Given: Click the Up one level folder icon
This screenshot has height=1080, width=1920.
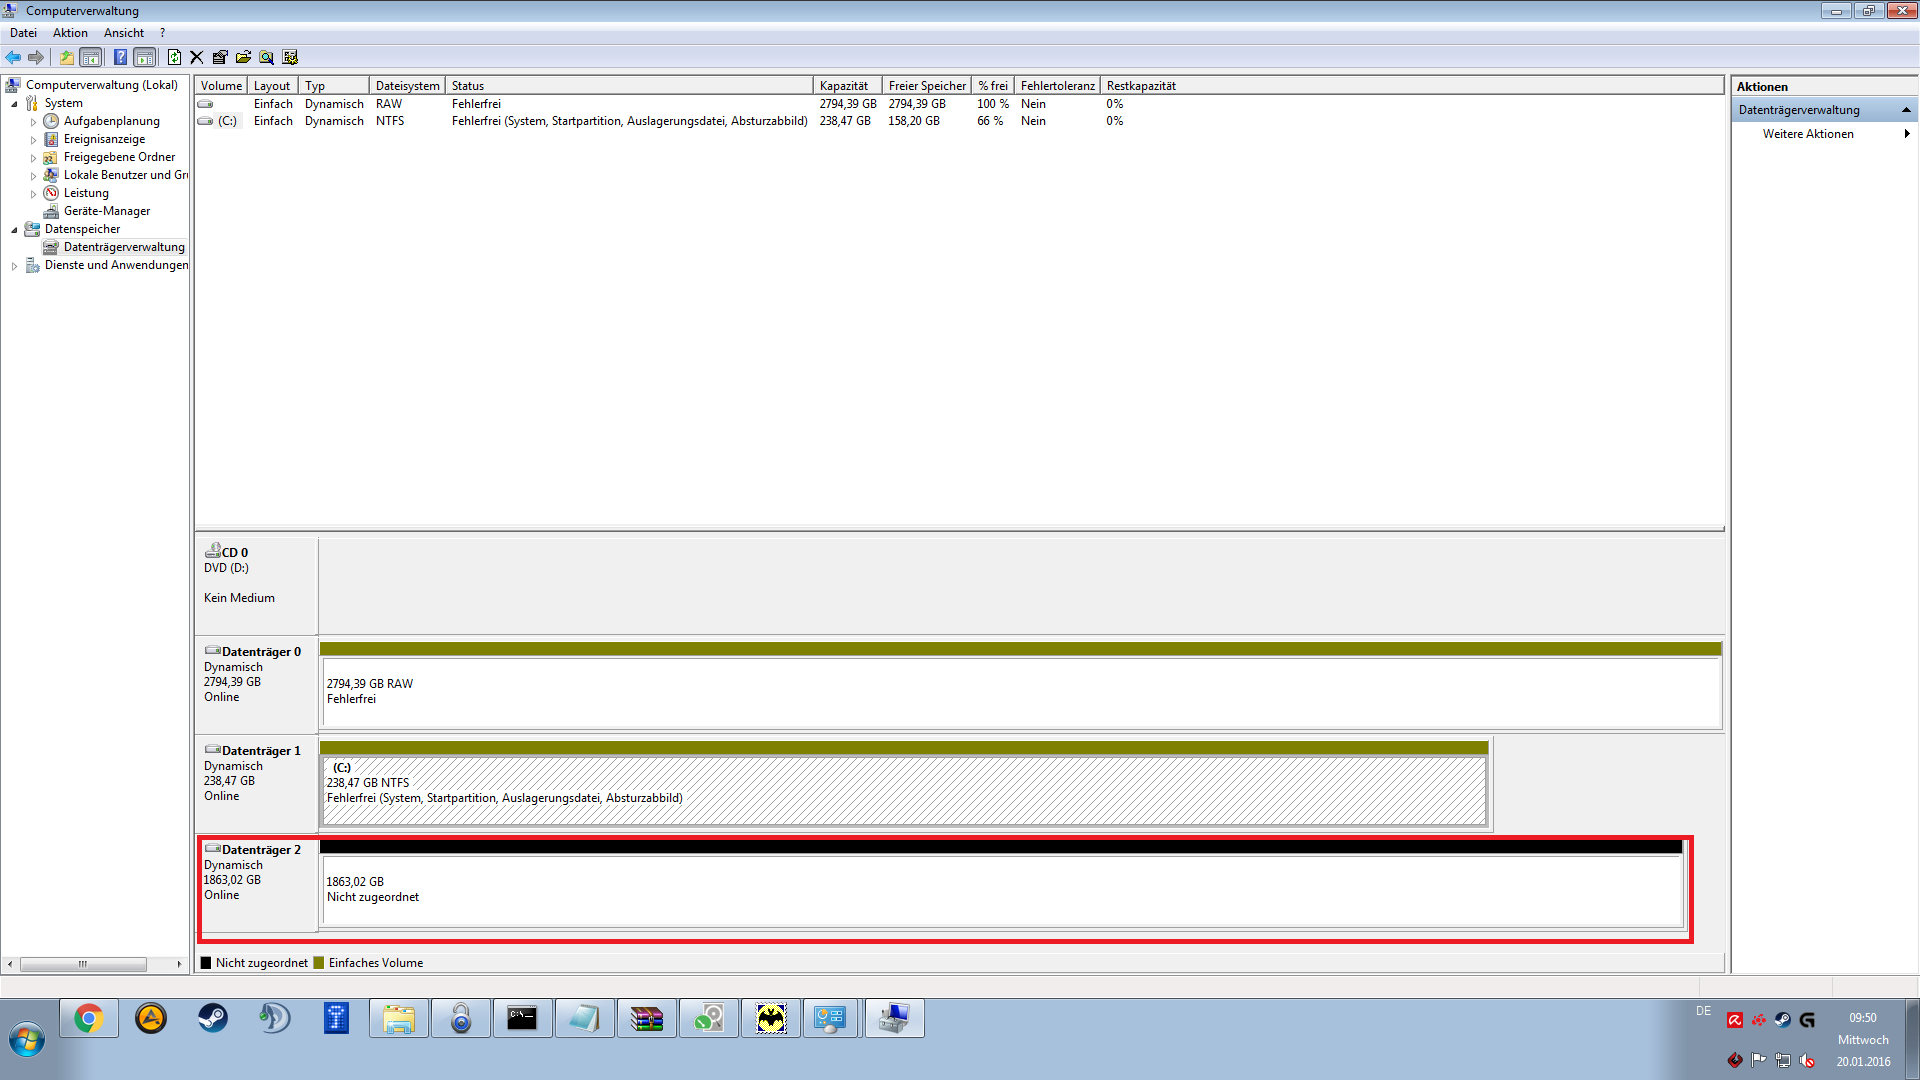Looking at the screenshot, I should pos(66,57).
